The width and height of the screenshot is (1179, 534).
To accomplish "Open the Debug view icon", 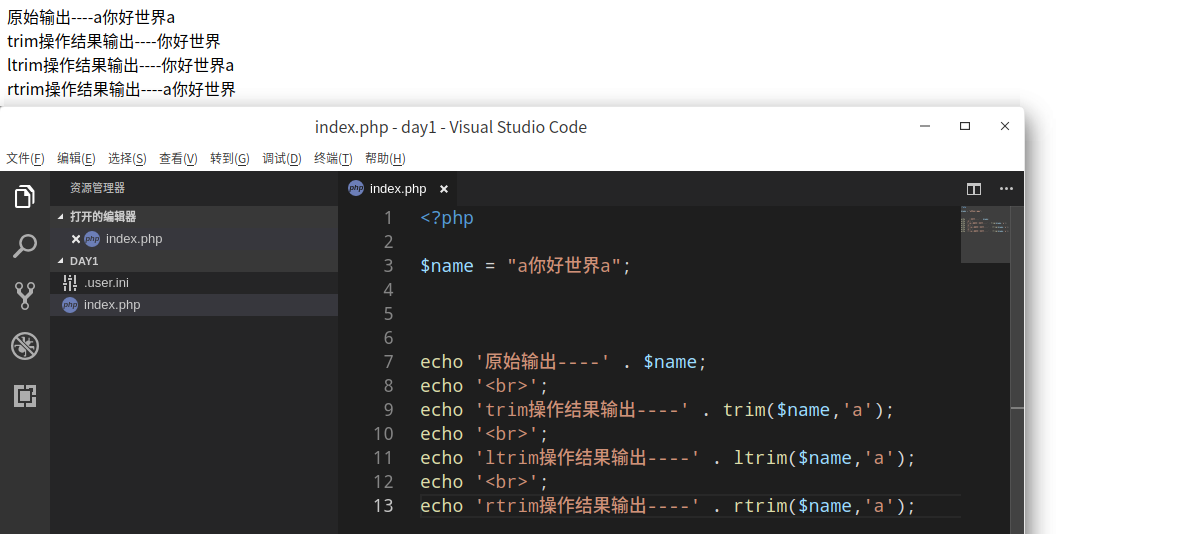I will 25,346.
